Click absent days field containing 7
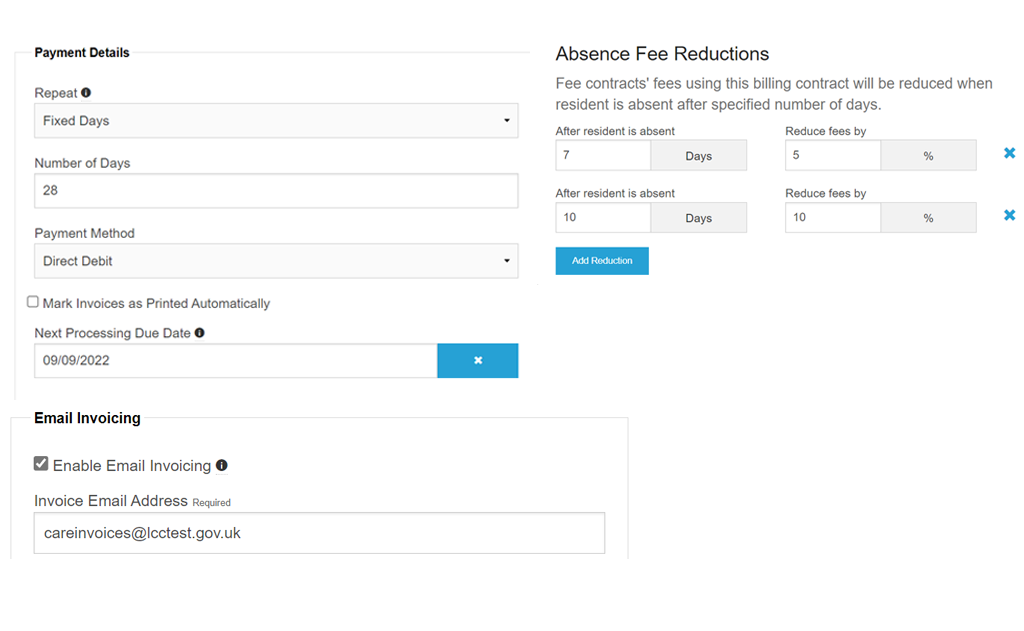This screenshot has width=1024, height=631. click(x=603, y=155)
